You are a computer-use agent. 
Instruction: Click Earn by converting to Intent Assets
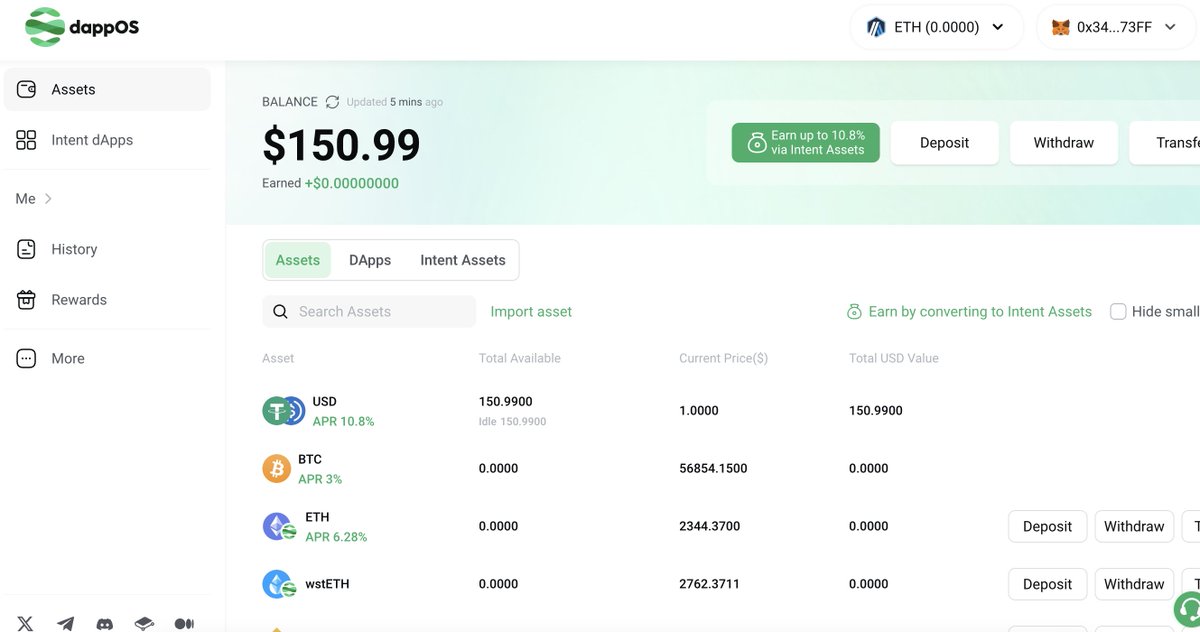[x=980, y=311]
